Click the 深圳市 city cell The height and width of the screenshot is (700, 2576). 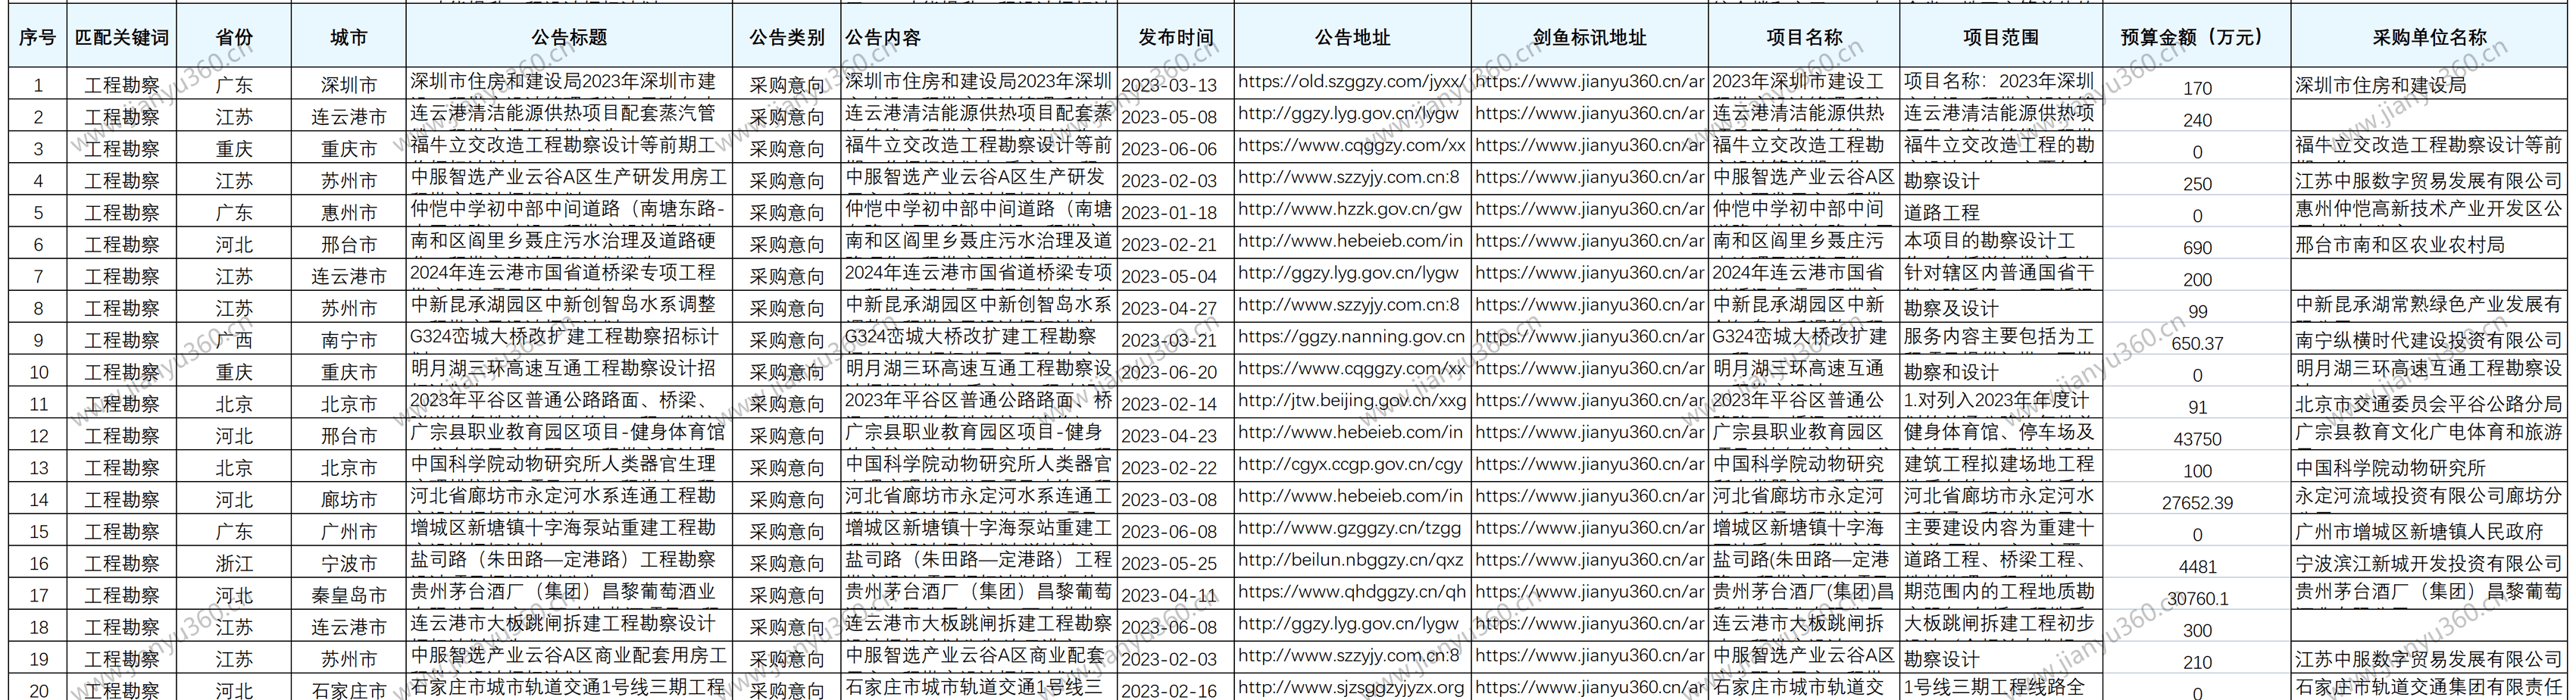click(349, 85)
